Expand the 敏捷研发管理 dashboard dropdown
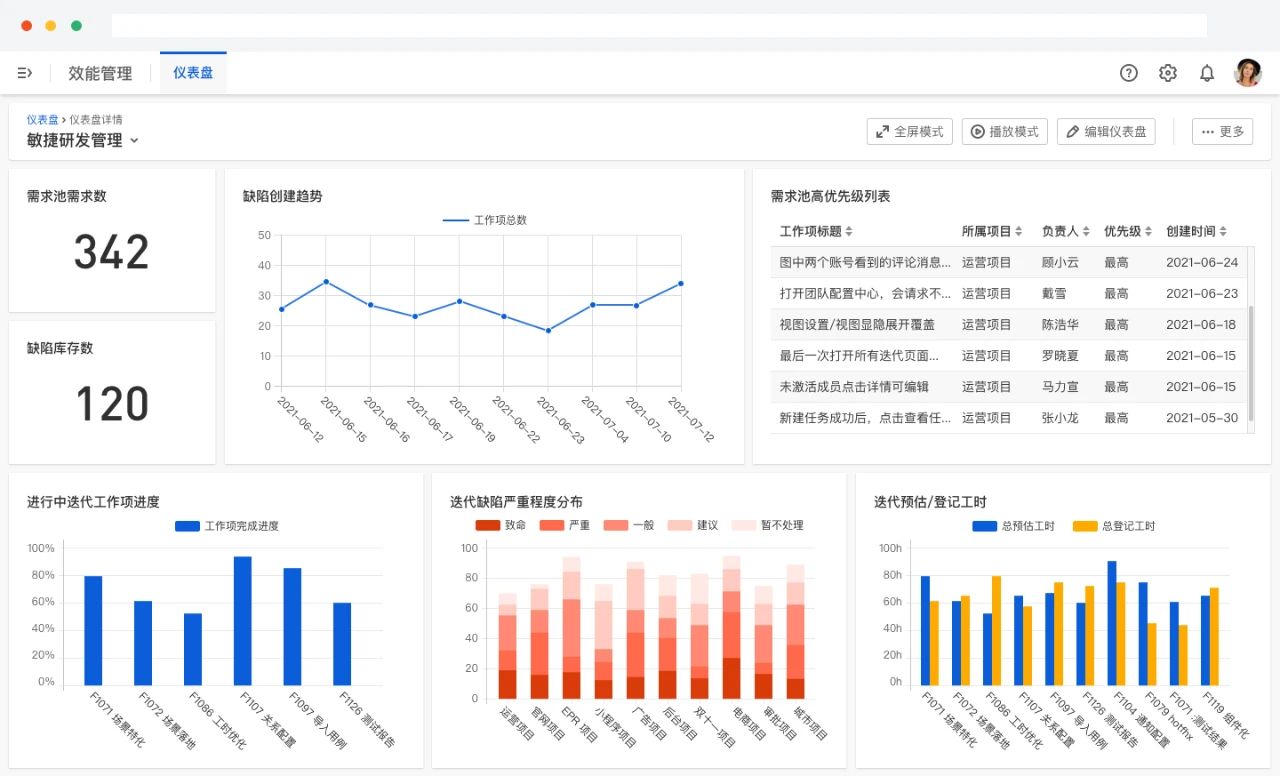The width and height of the screenshot is (1280, 776). click(134, 141)
